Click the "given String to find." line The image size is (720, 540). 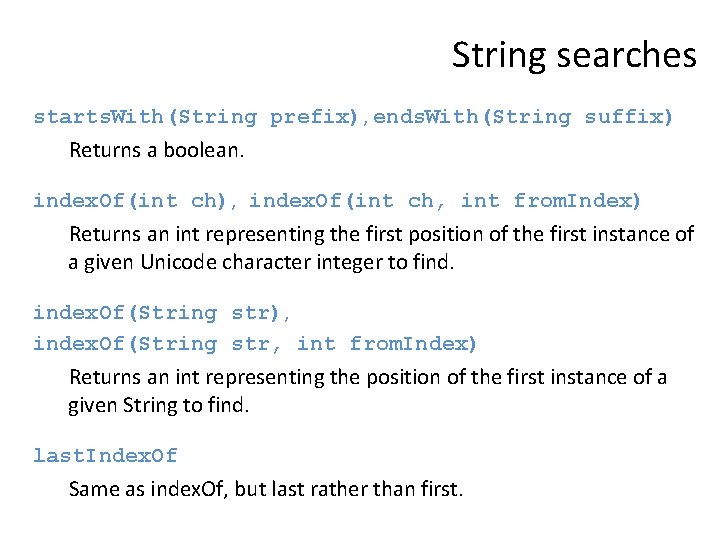[x=158, y=406]
